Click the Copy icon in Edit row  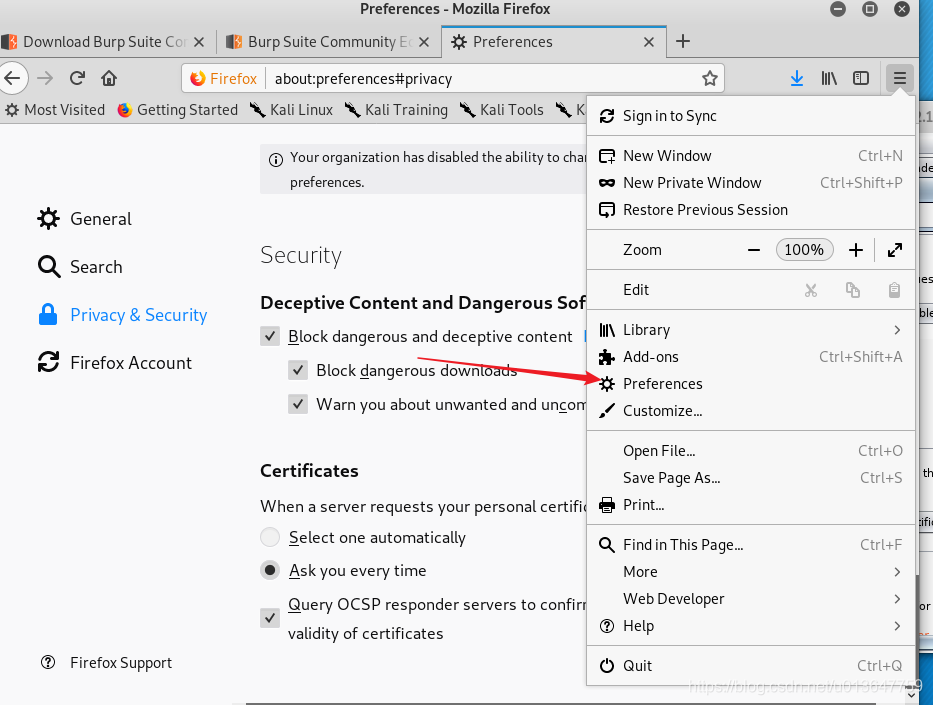pos(853,290)
